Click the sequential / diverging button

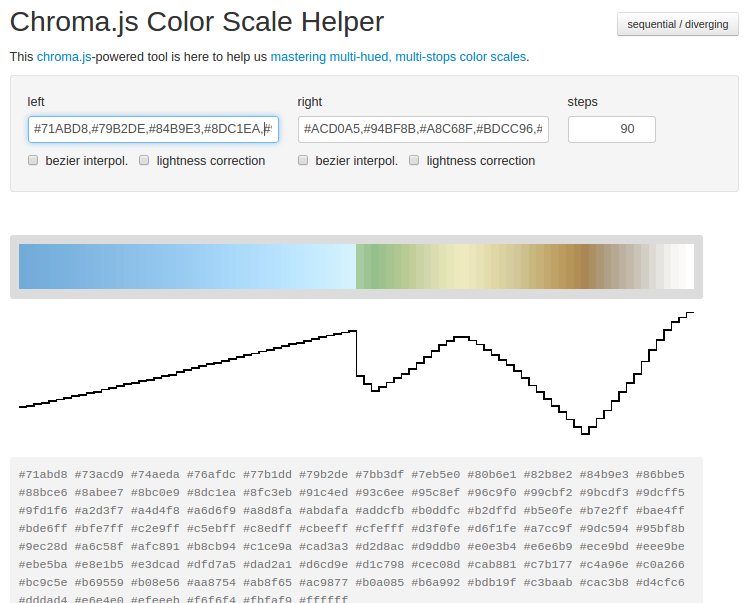[x=677, y=24]
